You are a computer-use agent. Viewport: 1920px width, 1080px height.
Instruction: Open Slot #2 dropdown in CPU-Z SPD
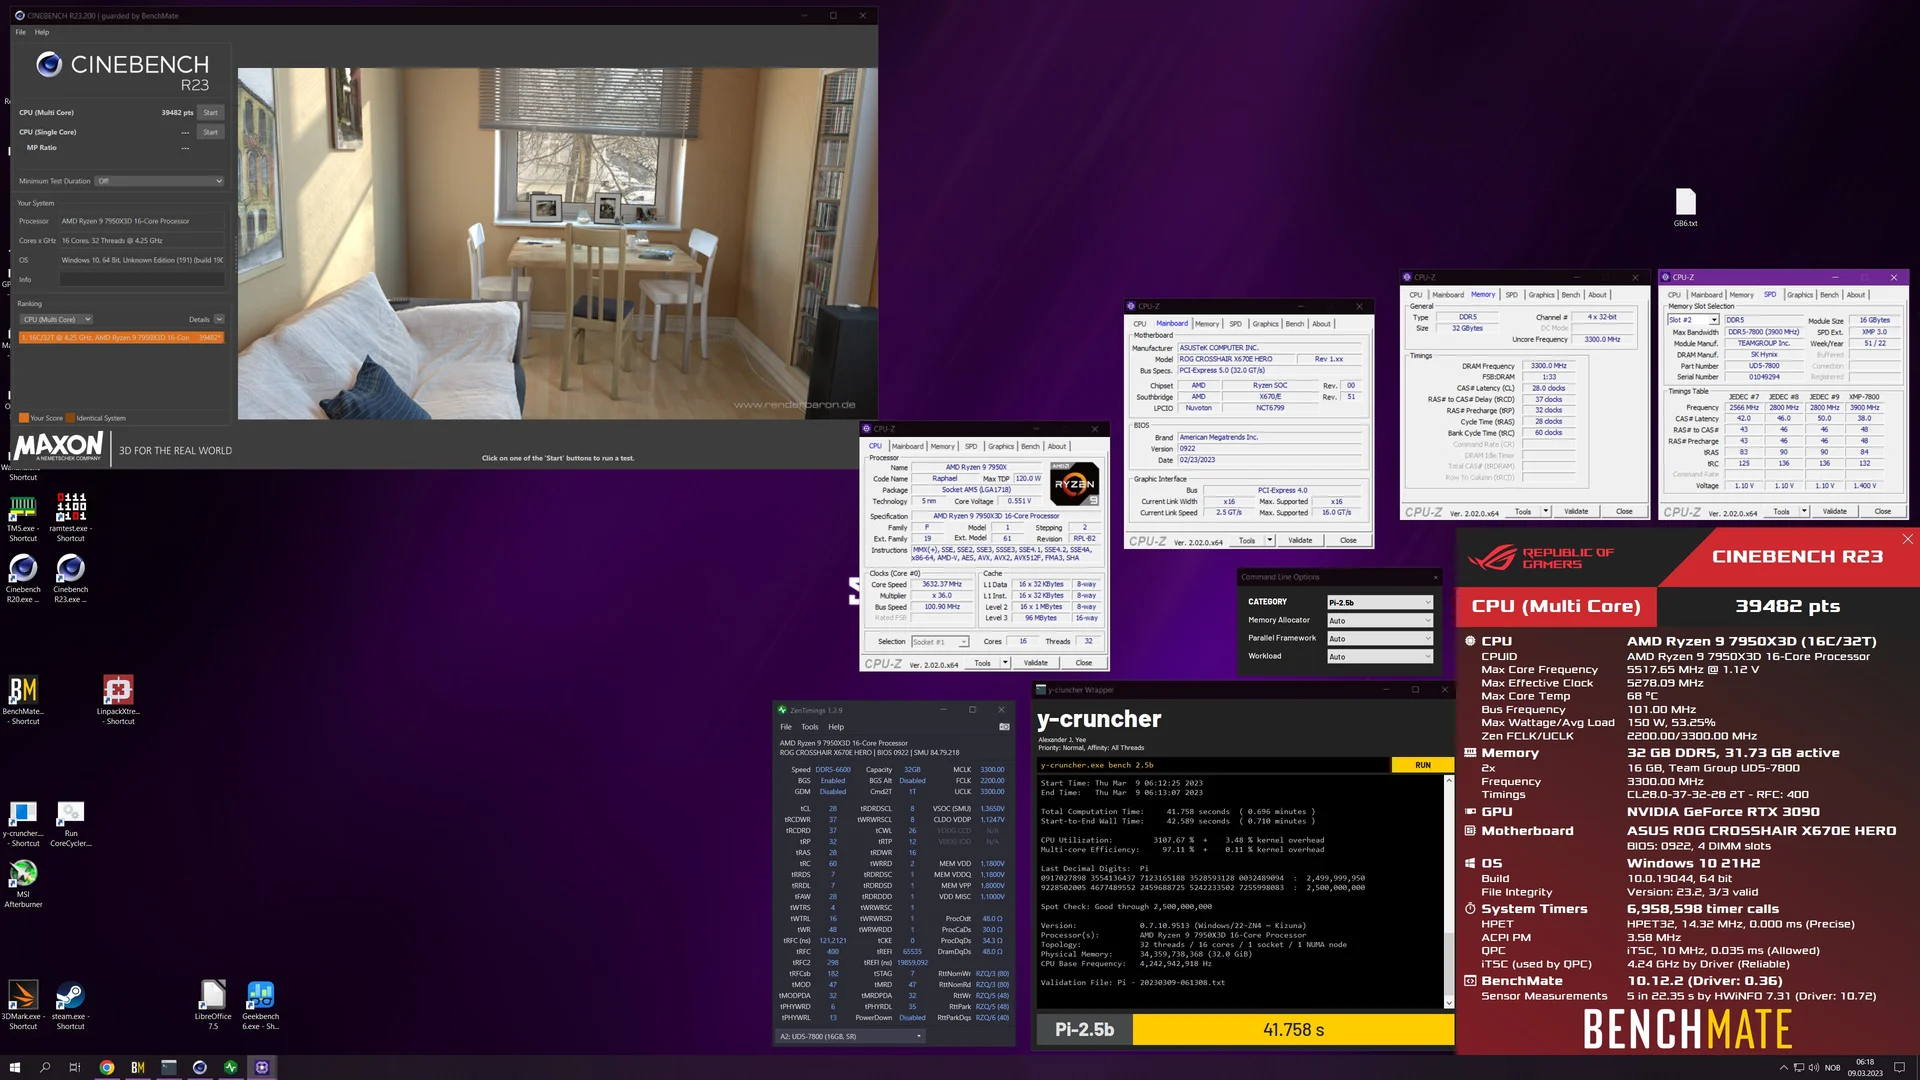pyautogui.click(x=1692, y=320)
